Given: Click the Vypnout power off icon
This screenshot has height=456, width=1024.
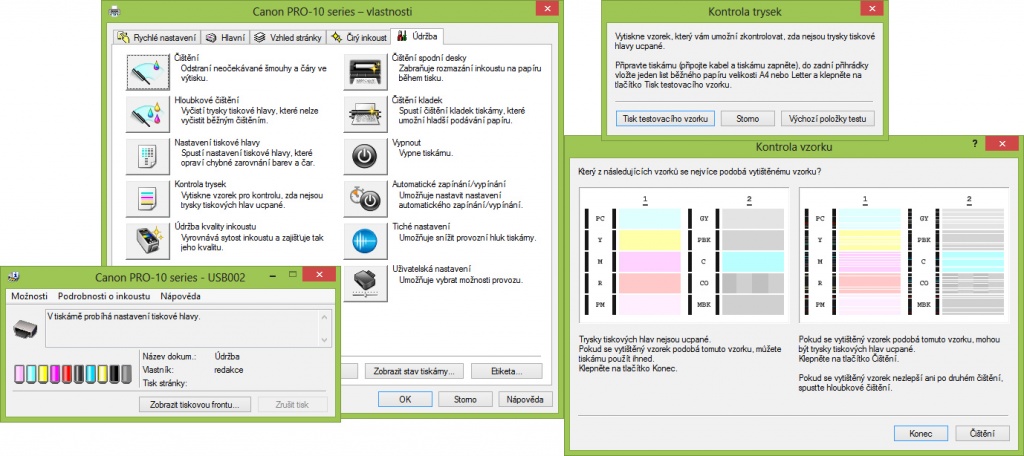Looking at the screenshot, I should [x=365, y=157].
